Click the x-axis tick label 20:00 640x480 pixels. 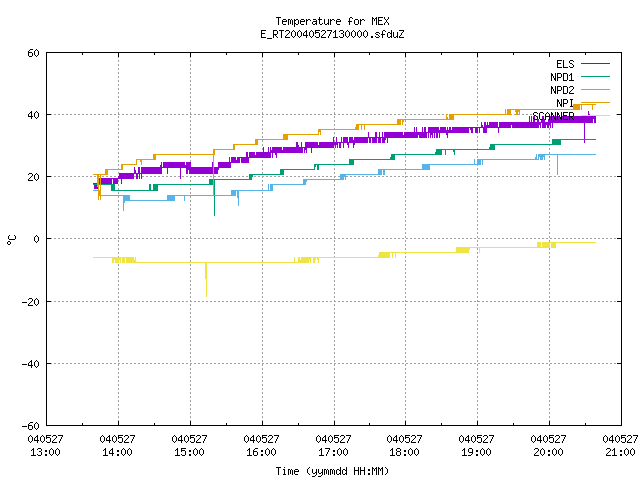(548, 452)
